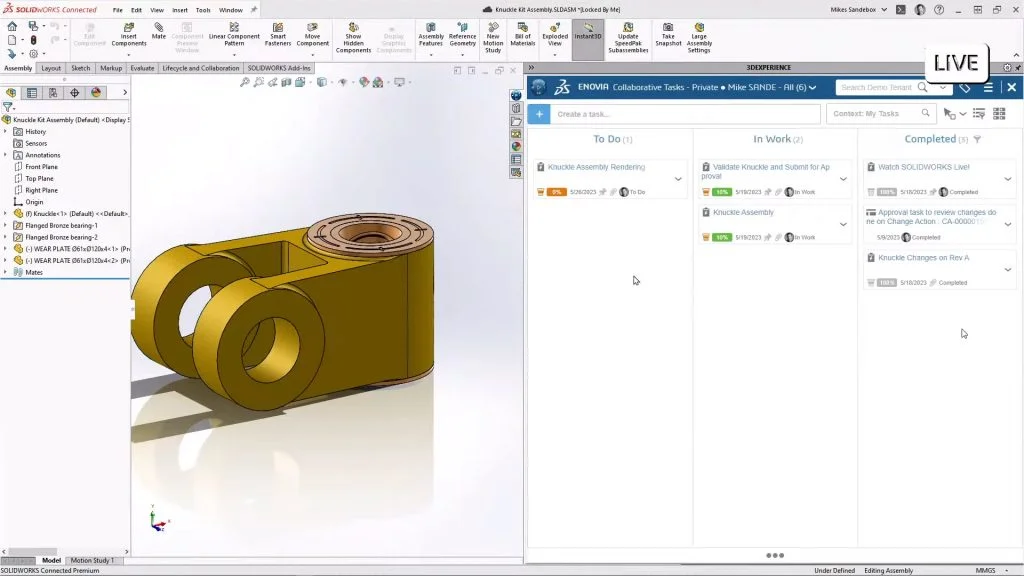Click the Move Component tool
Screen dimensions: 1024x576
pyautogui.click(x=313, y=34)
